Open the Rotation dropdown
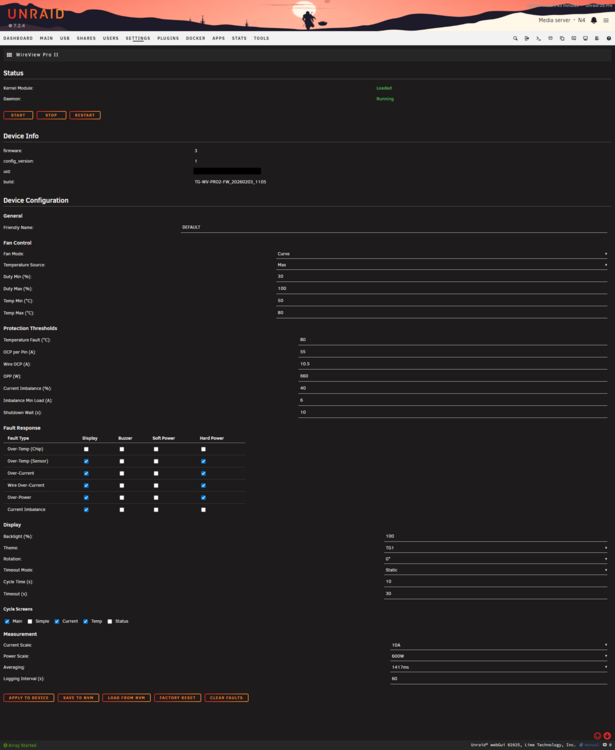Image resolution: width=615 pixels, height=750 pixels. pos(496,559)
